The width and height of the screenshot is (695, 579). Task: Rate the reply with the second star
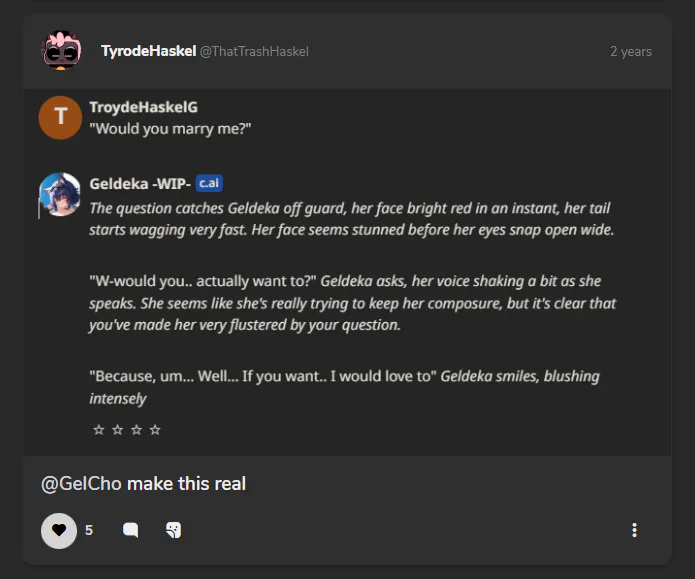click(x=117, y=430)
